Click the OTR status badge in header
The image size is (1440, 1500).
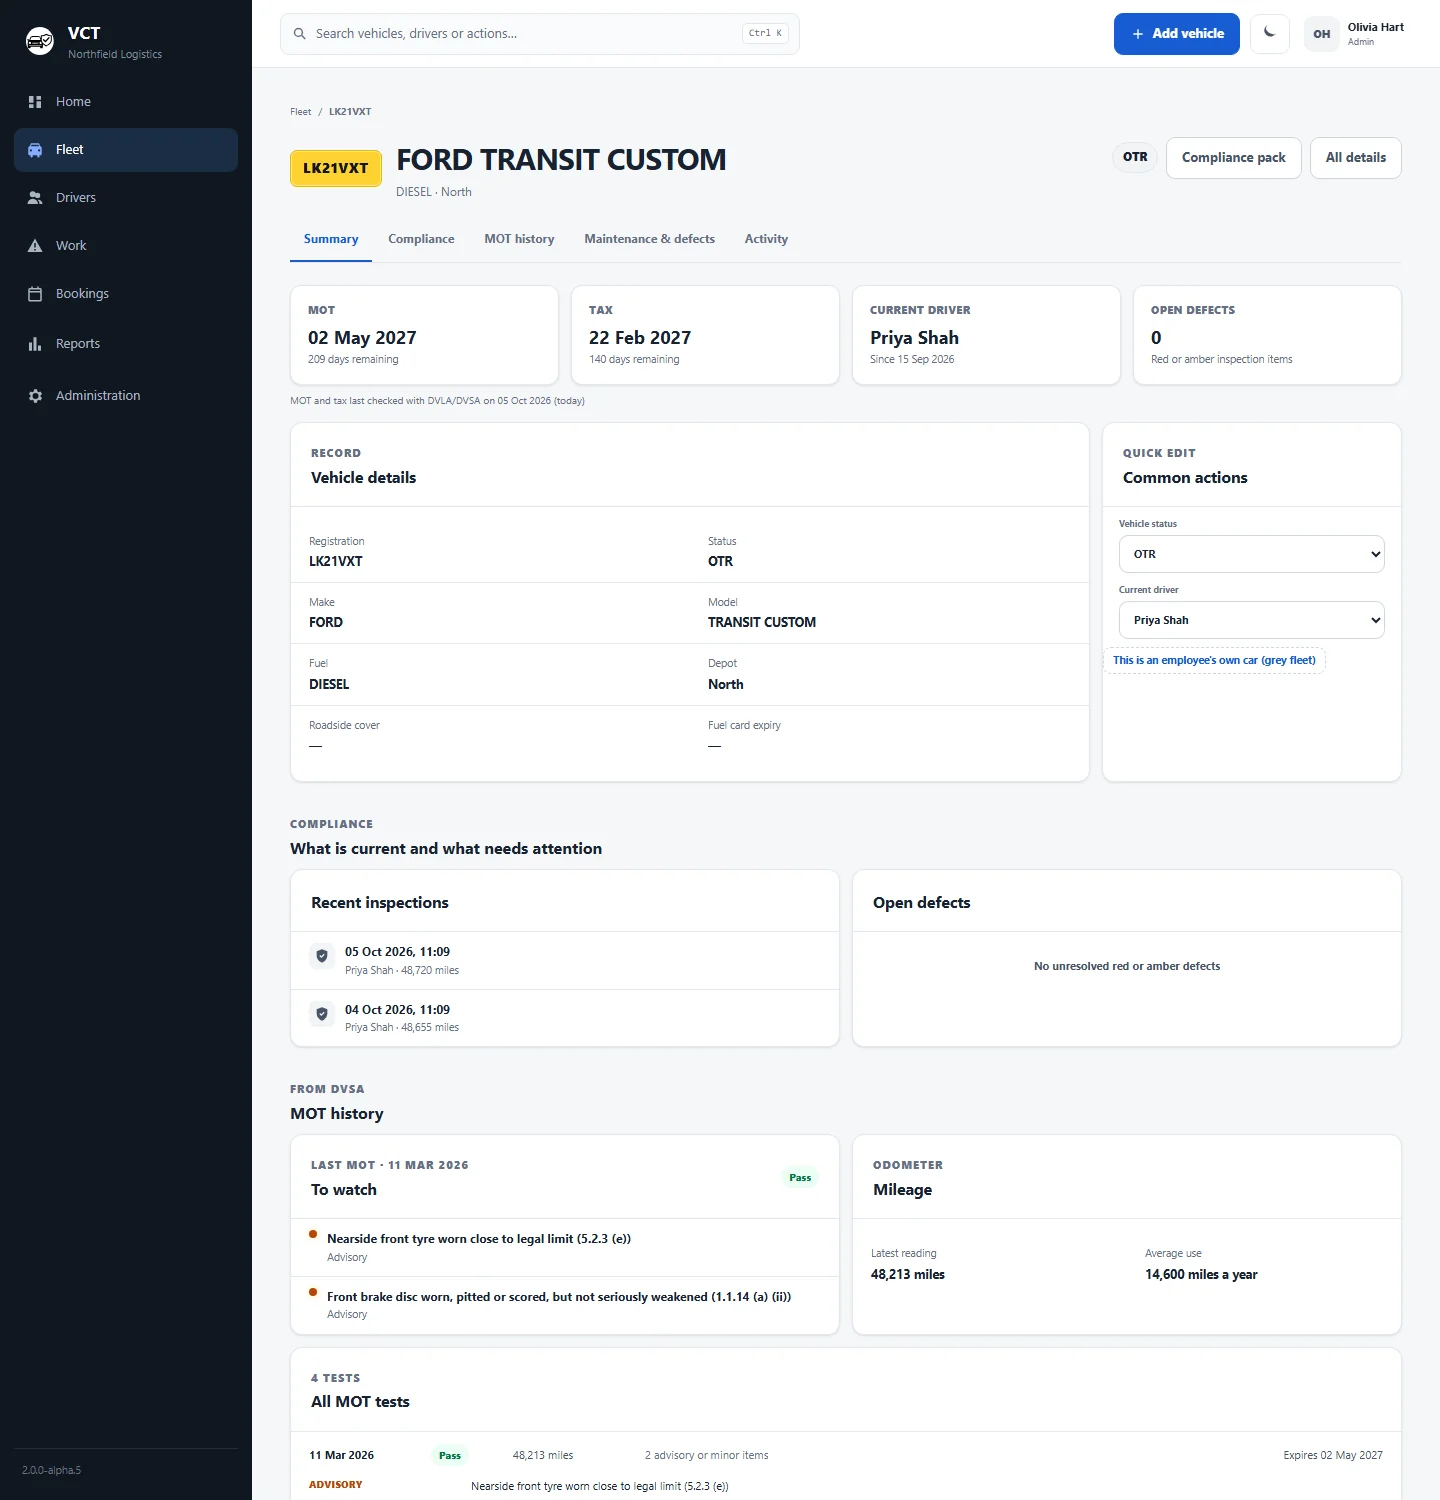[x=1135, y=157]
